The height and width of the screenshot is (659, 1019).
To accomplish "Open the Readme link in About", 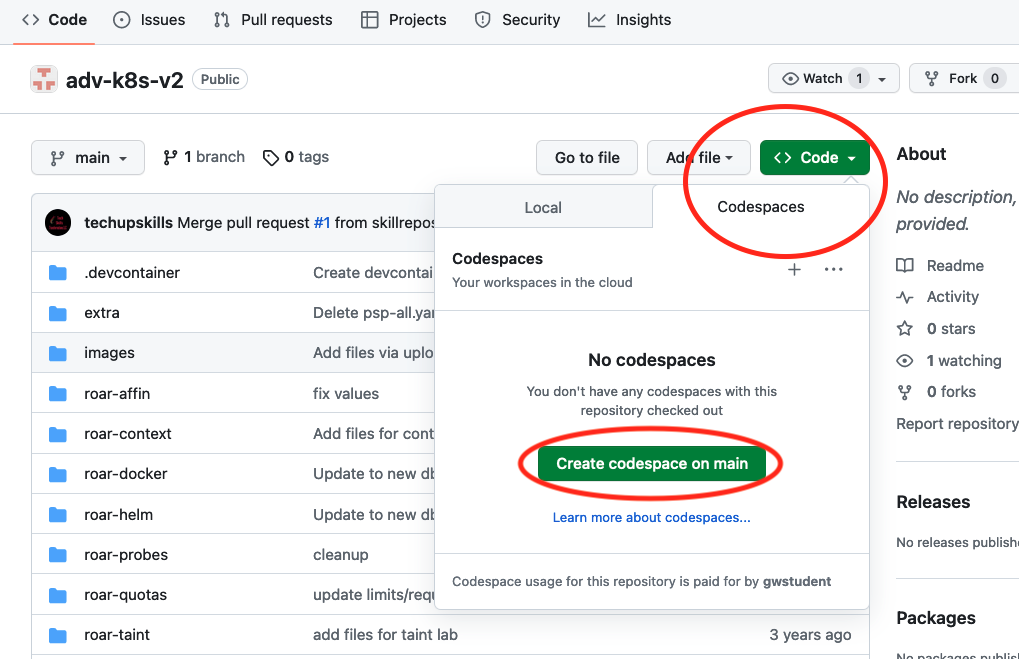I will pos(955,265).
